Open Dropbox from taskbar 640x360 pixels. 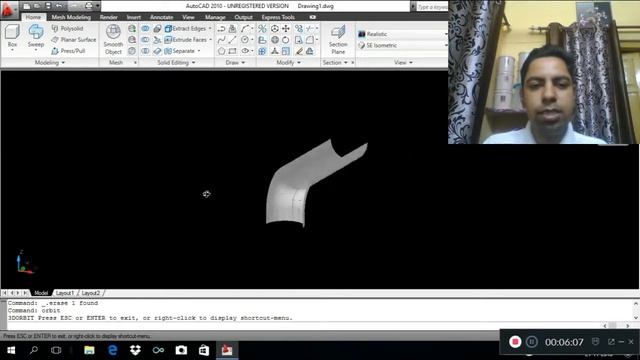click(x=135, y=350)
